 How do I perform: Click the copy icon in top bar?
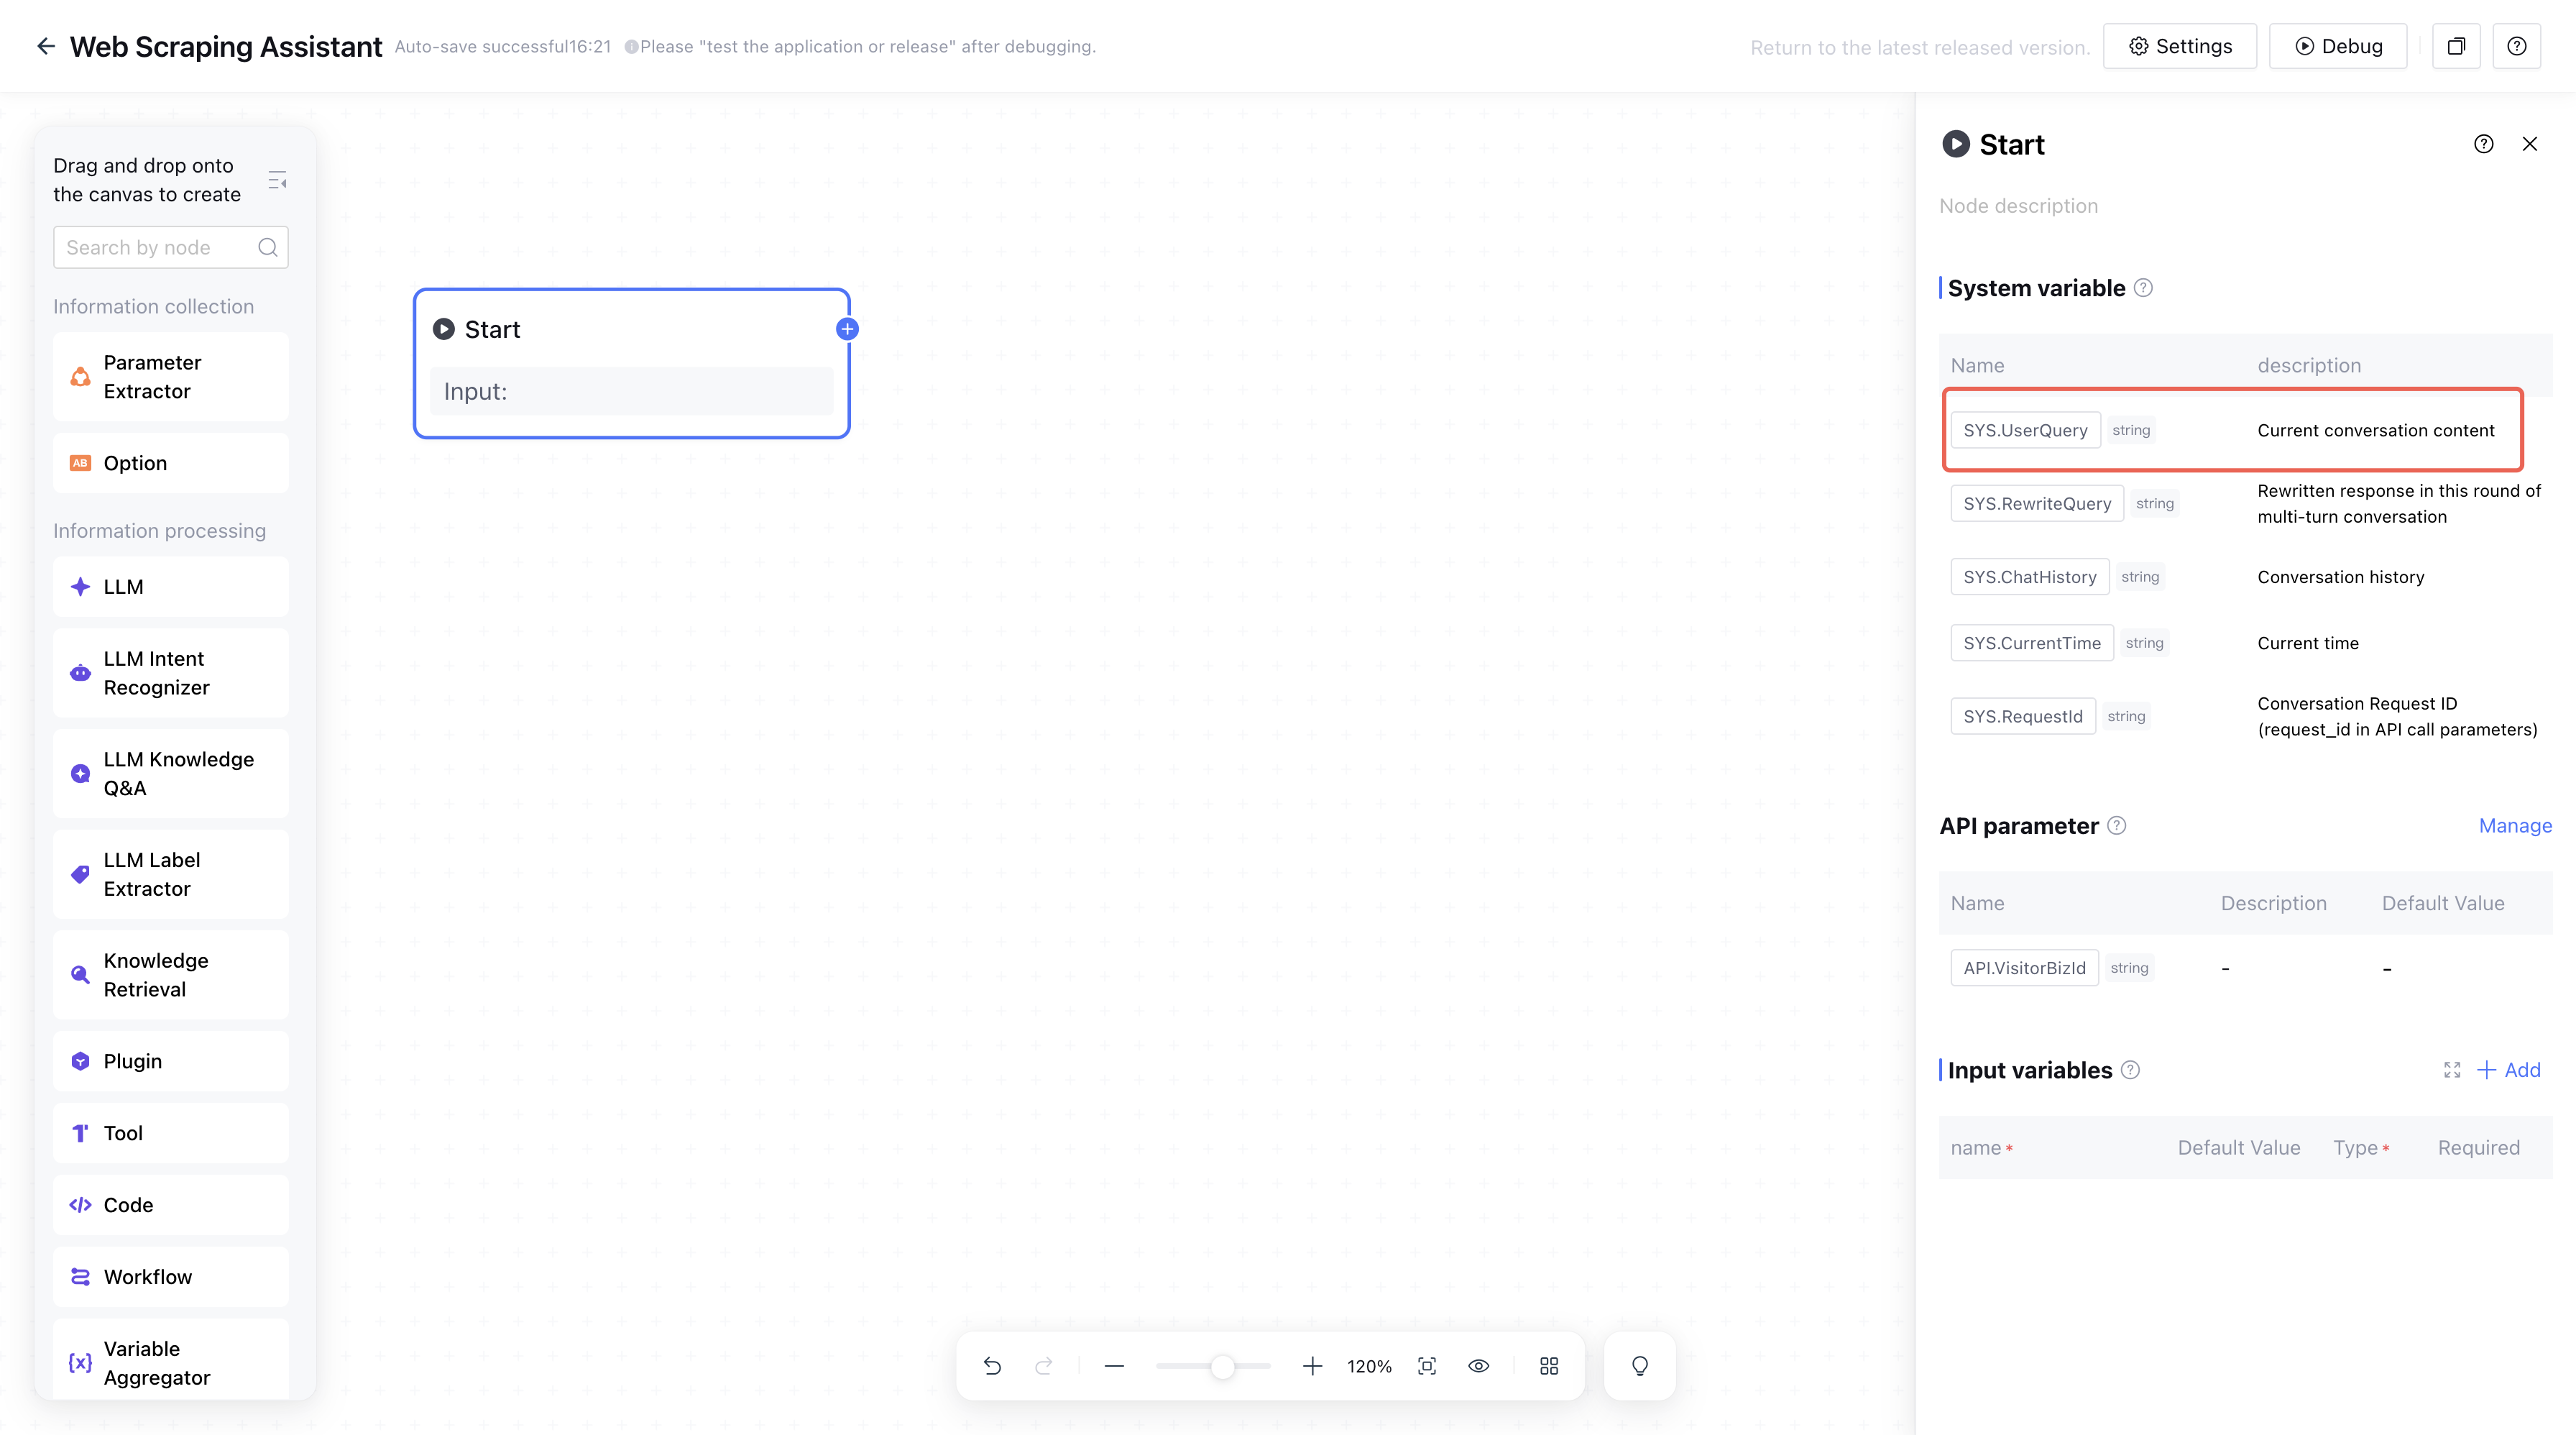(2456, 46)
